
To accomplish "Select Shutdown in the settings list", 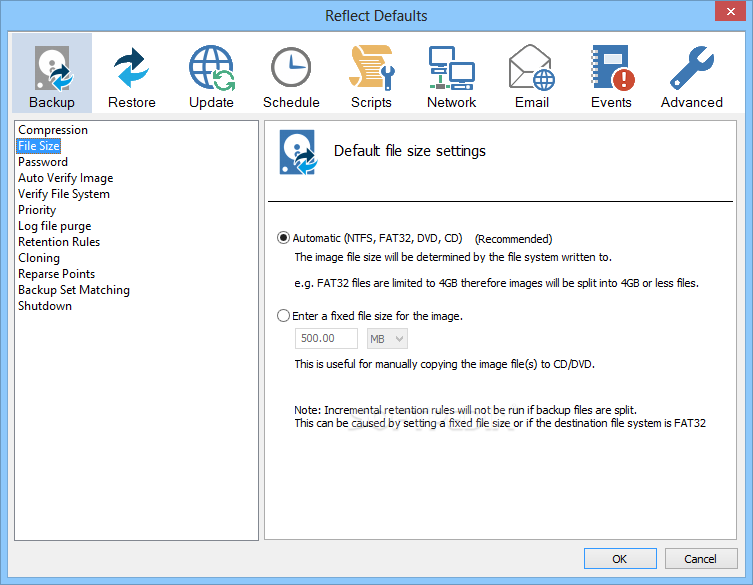I will click(x=45, y=306).
